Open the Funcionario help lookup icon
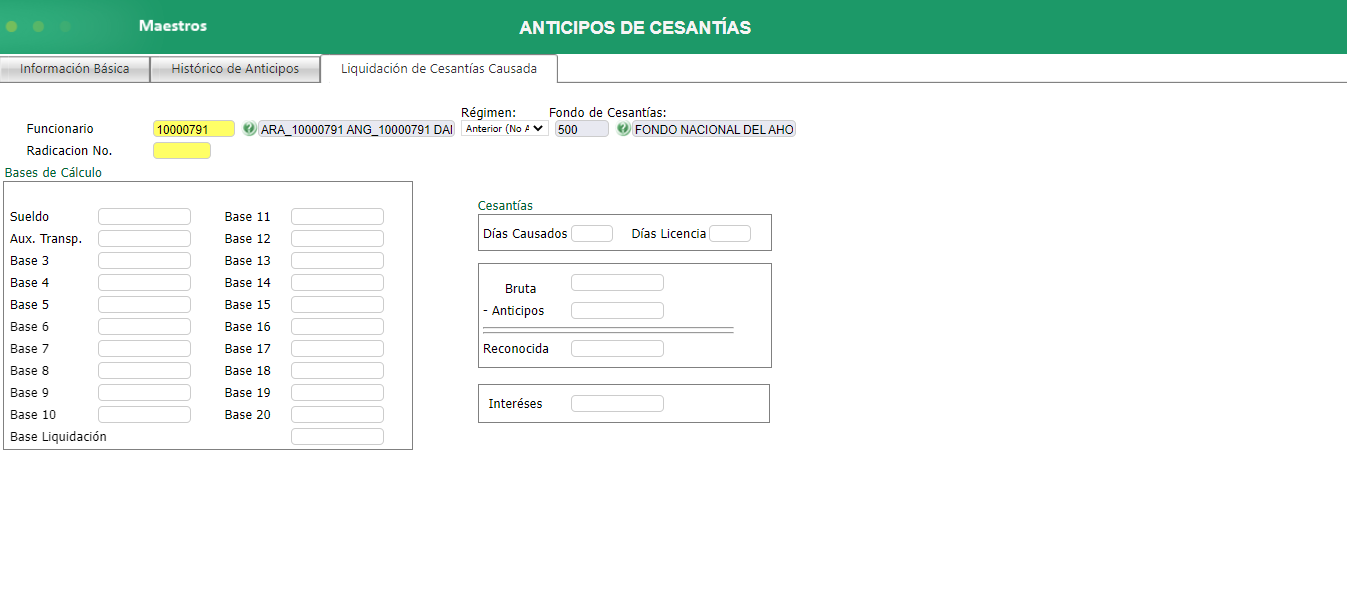 pyautogui.click(x=249, y=129)
